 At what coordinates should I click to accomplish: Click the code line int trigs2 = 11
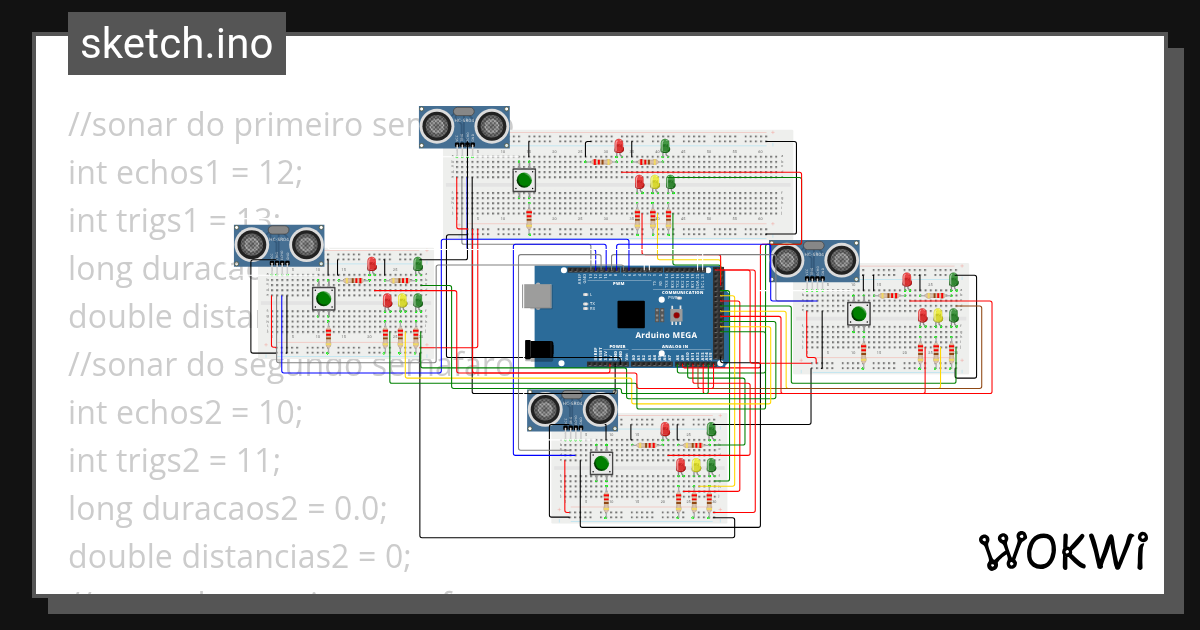(x=174, y=460)
